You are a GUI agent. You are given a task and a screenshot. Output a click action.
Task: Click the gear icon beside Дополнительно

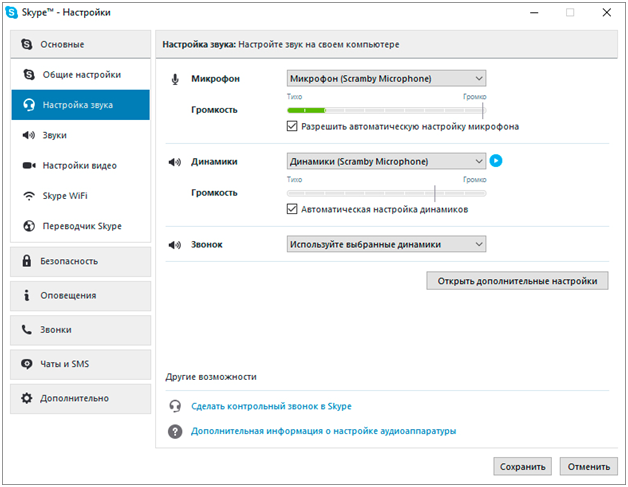[26, 398]
